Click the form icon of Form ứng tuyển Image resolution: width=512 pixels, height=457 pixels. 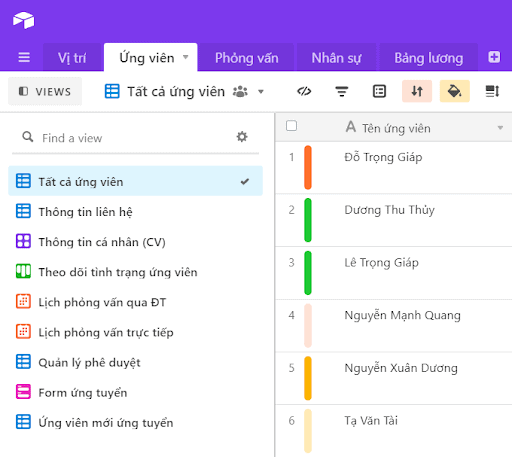pos(23,392)
